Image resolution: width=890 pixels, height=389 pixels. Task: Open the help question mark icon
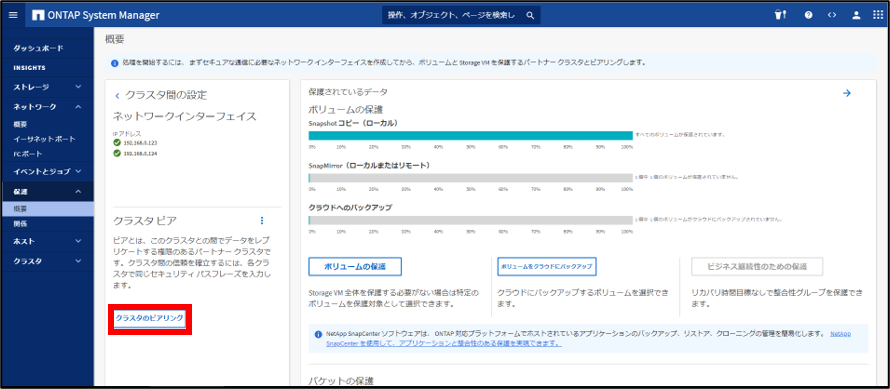coord(807,15)
